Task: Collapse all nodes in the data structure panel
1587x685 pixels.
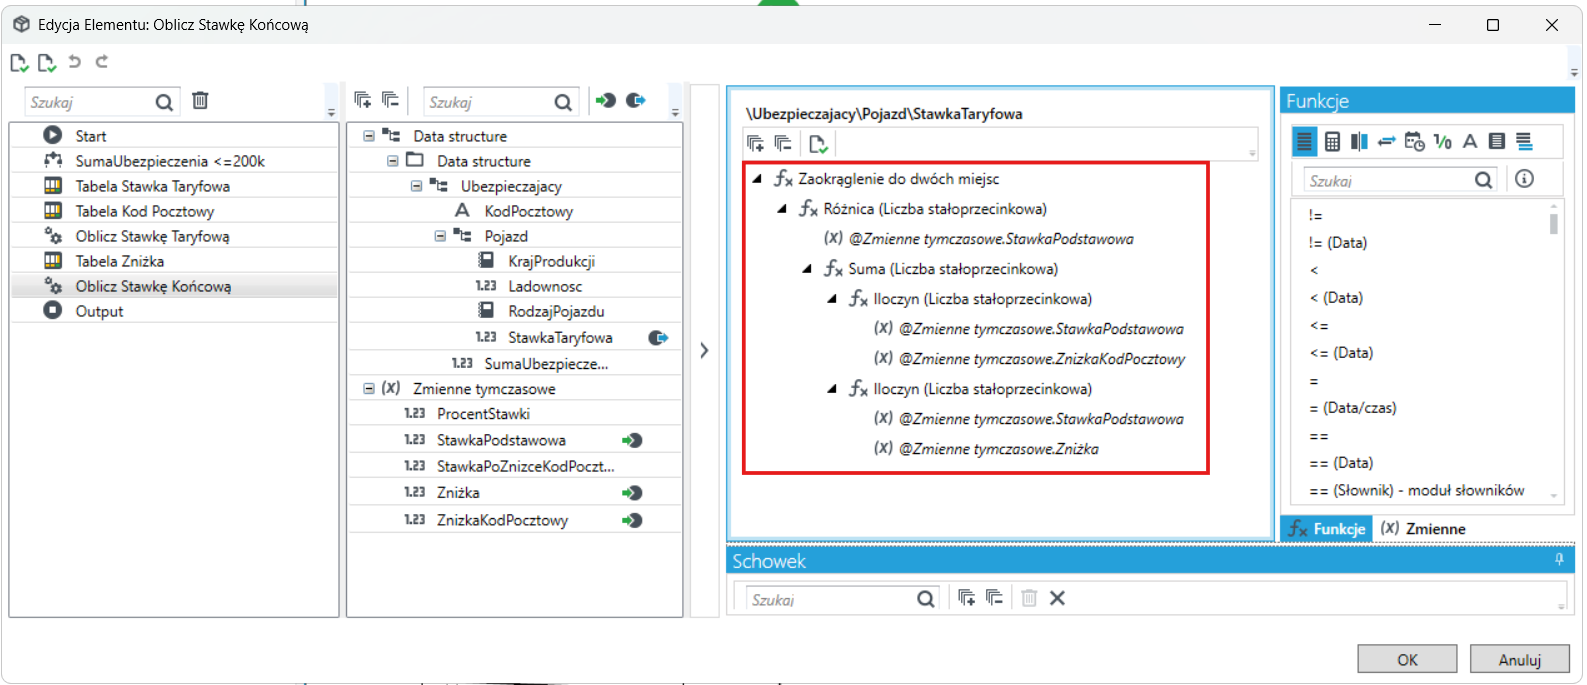Action: pos(391,100)
